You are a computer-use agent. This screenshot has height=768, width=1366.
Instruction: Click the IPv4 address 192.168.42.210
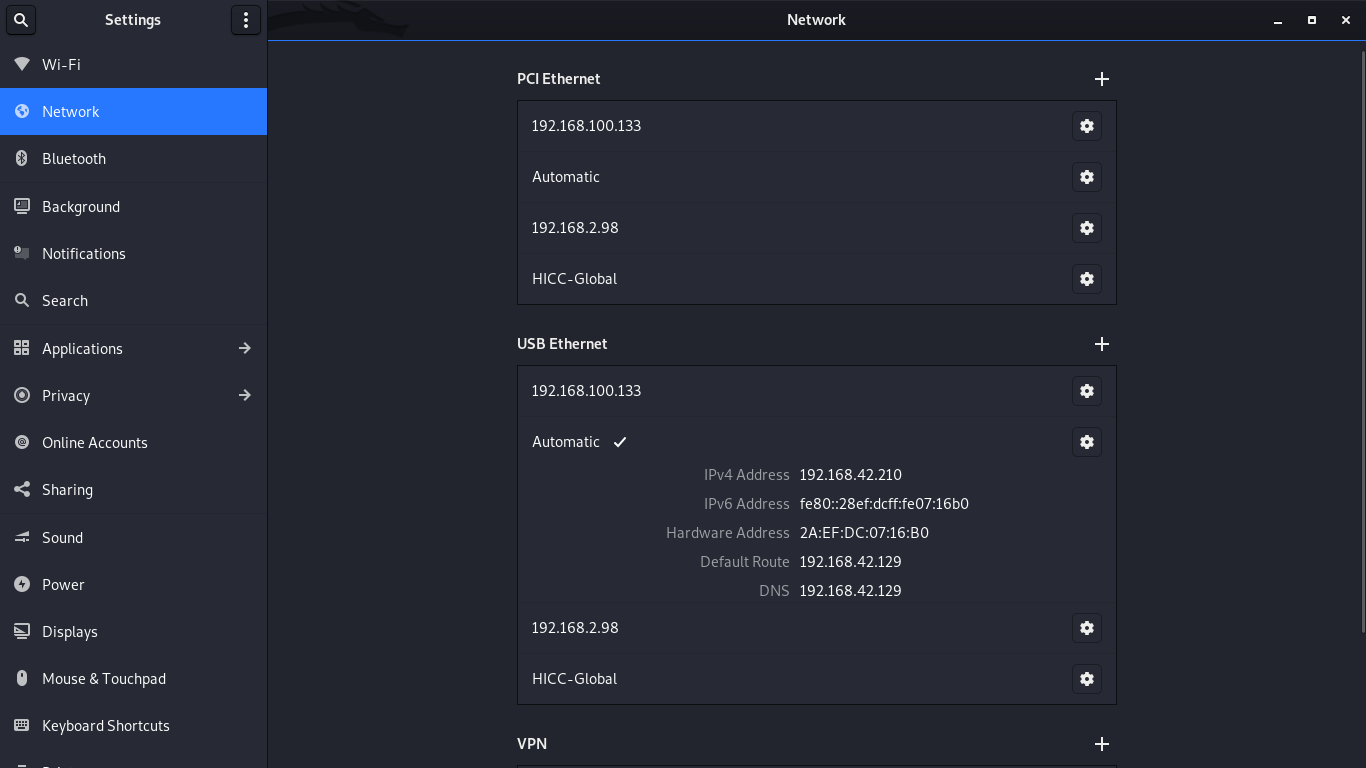[850, 475]
